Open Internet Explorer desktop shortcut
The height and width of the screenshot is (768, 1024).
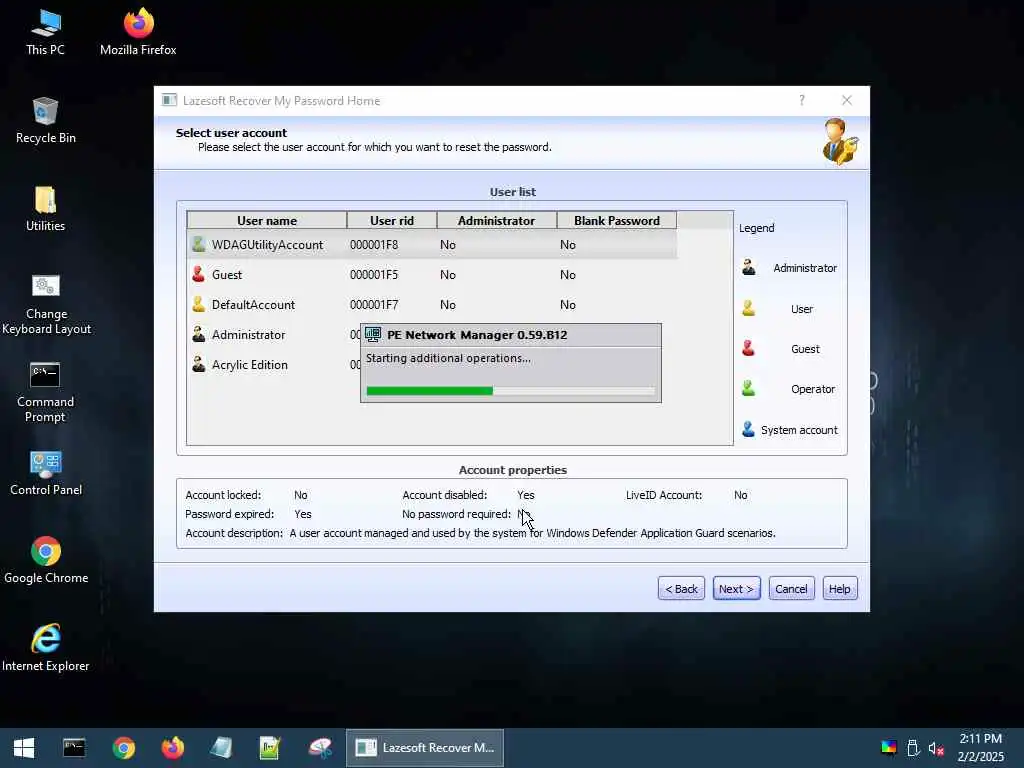click(46, 648)
